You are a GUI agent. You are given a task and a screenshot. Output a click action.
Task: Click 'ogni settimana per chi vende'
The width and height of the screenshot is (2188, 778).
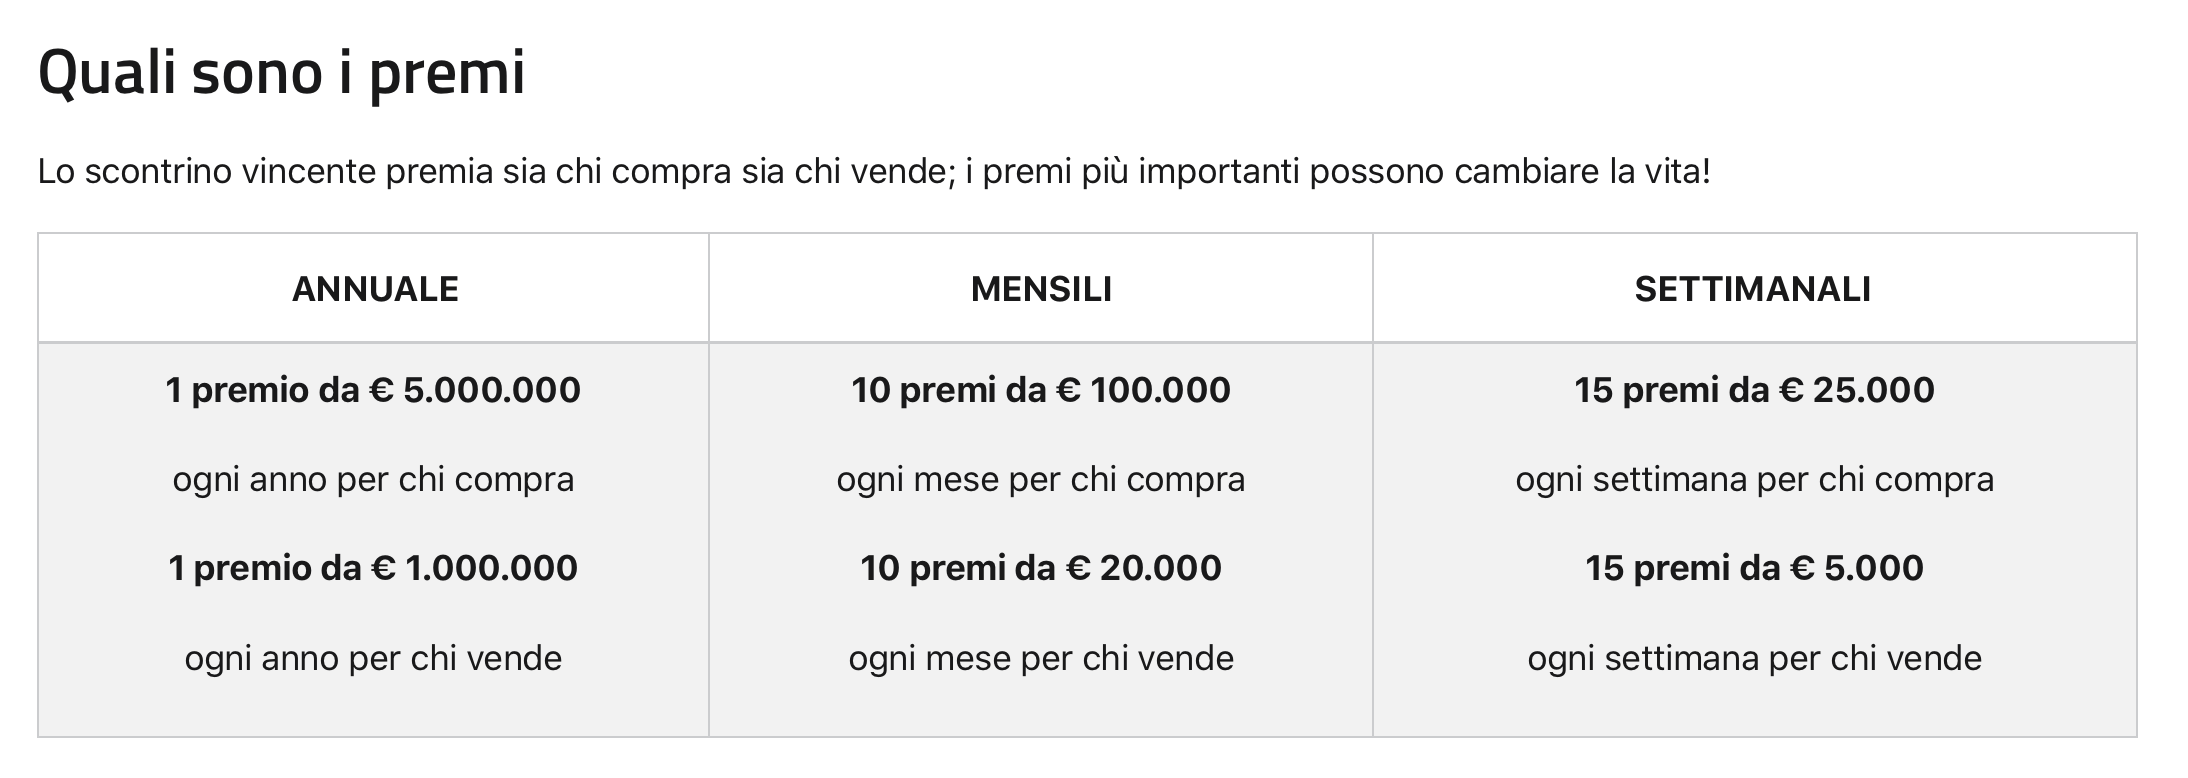pos(1754,658)
